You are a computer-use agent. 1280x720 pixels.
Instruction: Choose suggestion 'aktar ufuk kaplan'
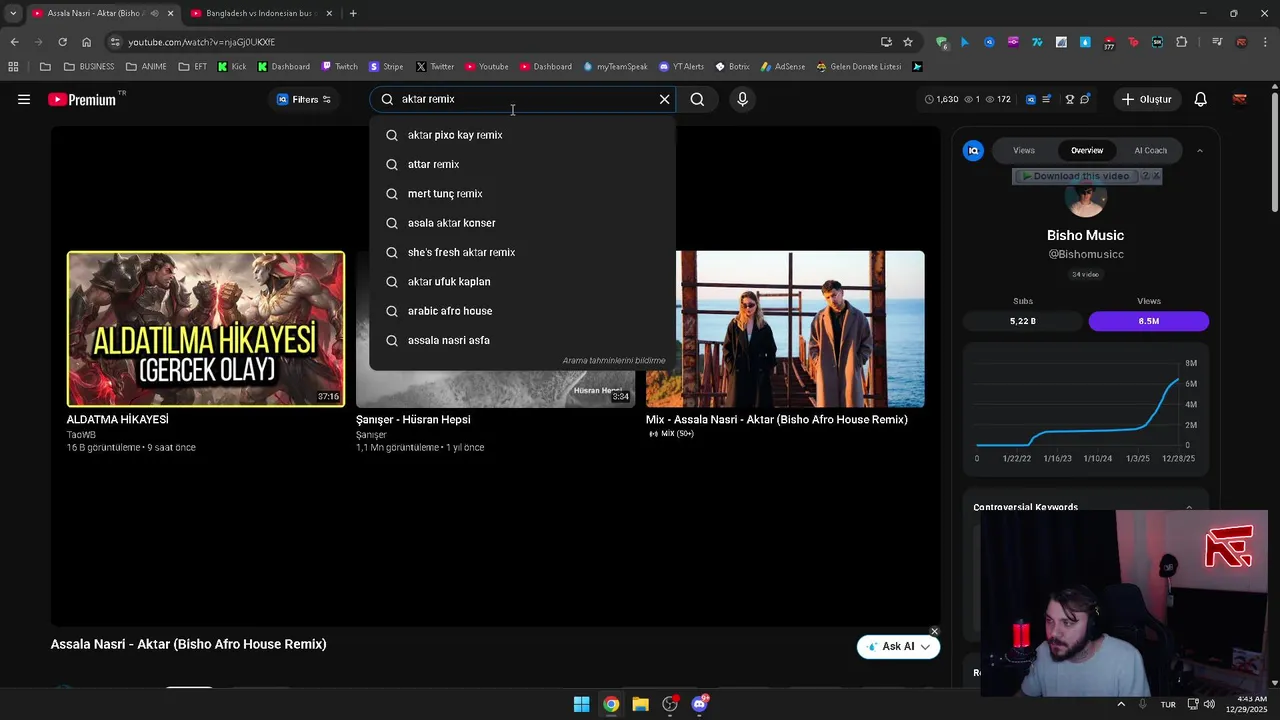pyautogui.click(x=522, y=281)
